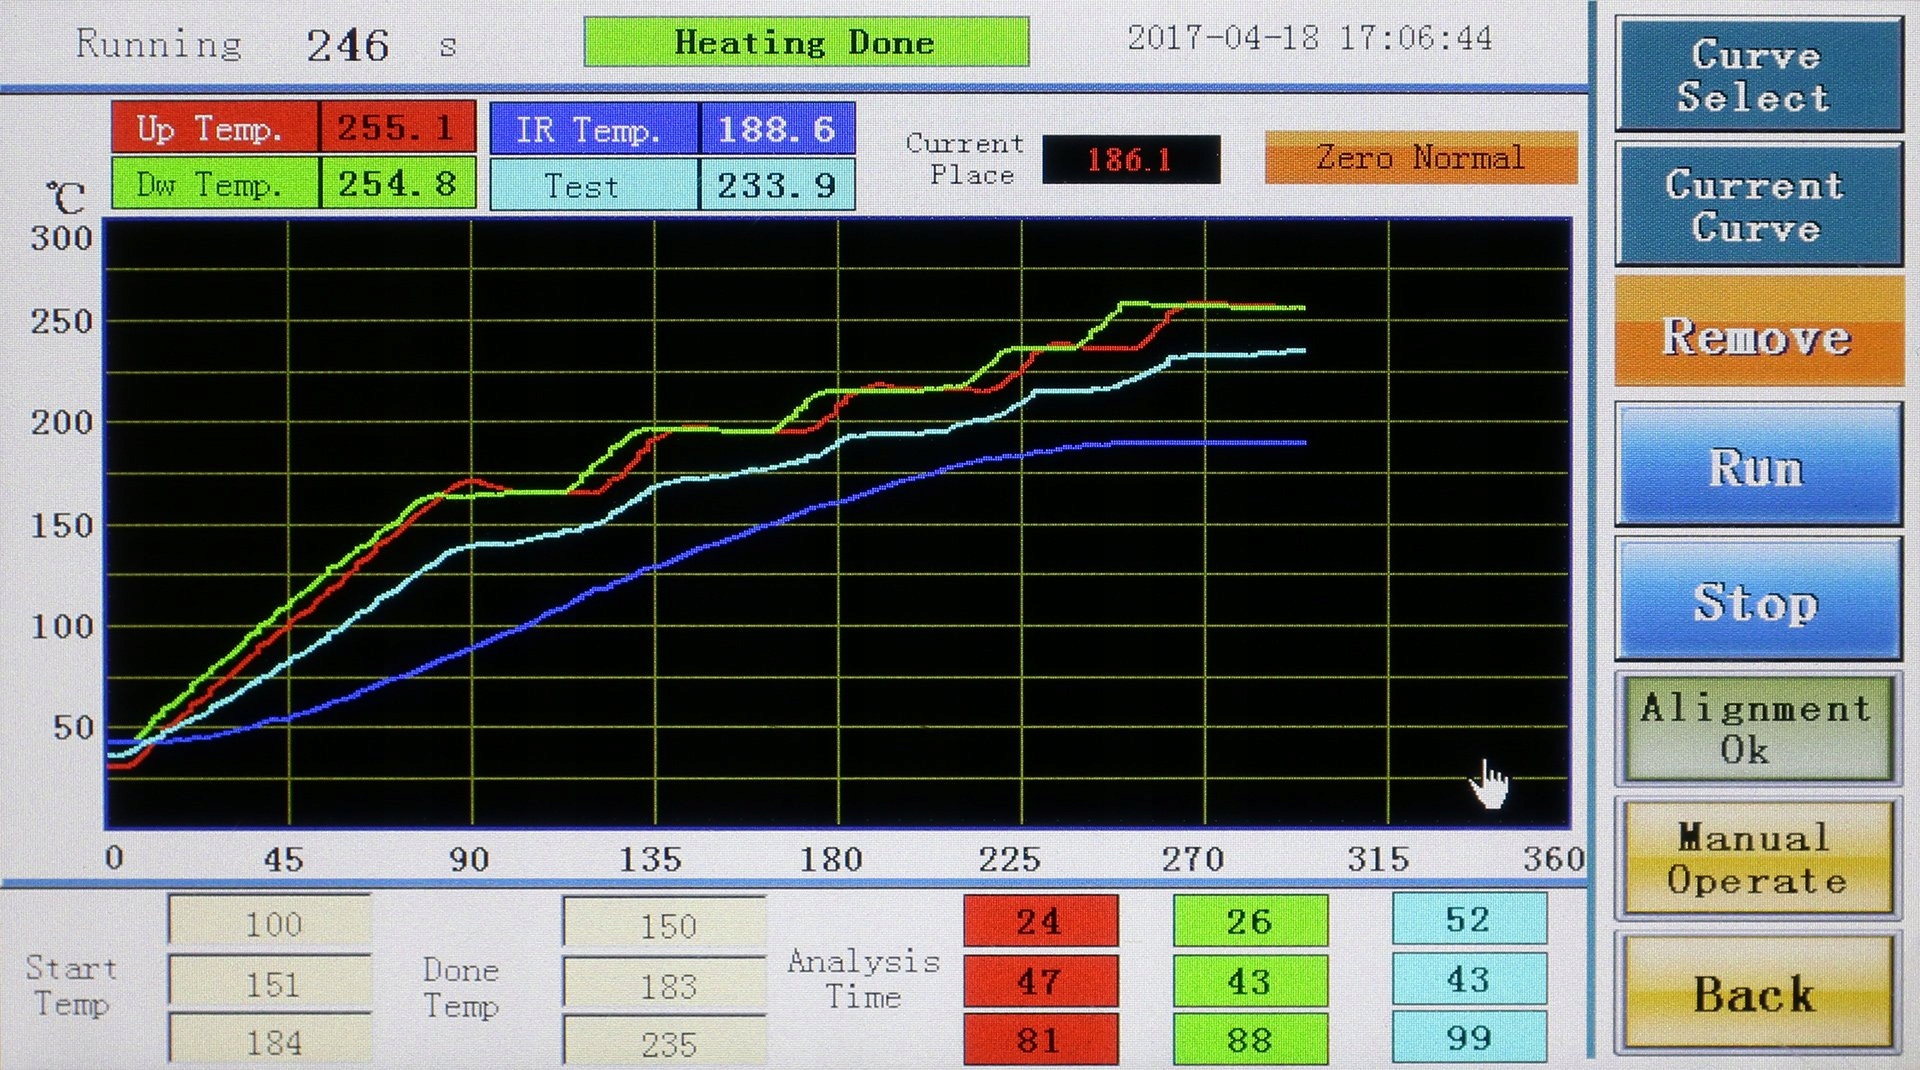Screen dimensions: 1920x1070
Task: Click the IR Temp. reading 188.6
Action: [777, 128]
